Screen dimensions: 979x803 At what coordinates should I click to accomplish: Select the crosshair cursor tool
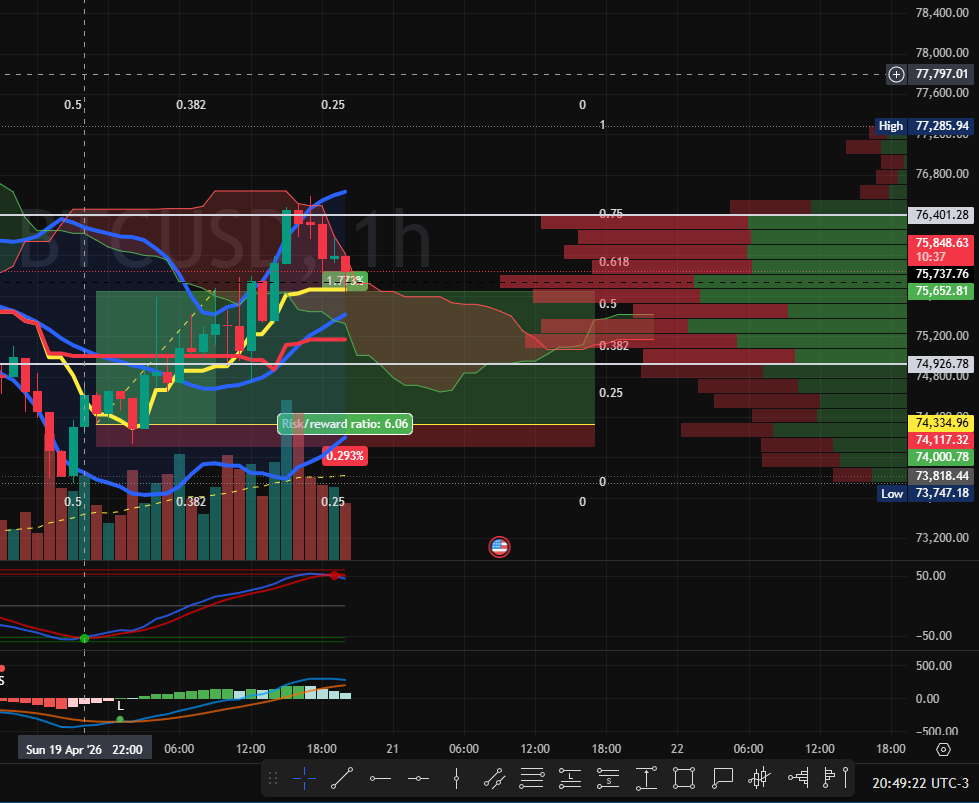pyautogui.click(x=304, y=778)
